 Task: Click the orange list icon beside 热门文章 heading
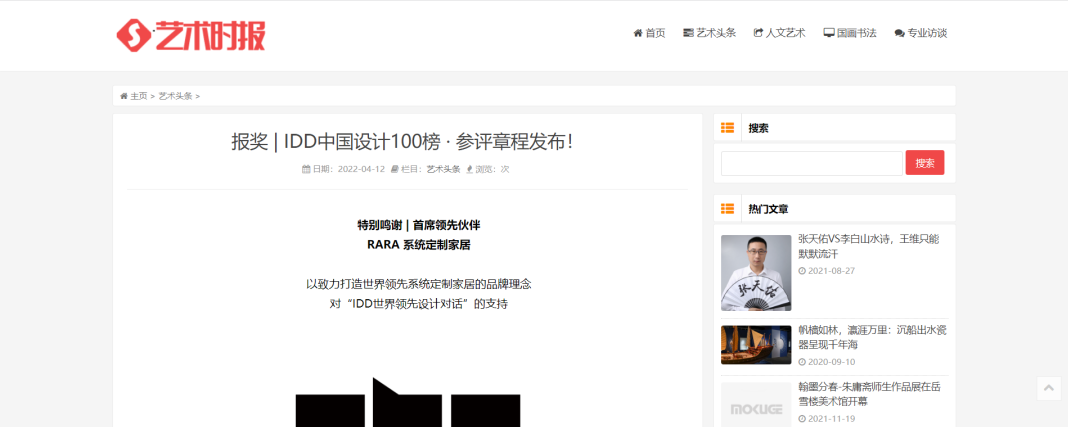click(x=727, y=208)
